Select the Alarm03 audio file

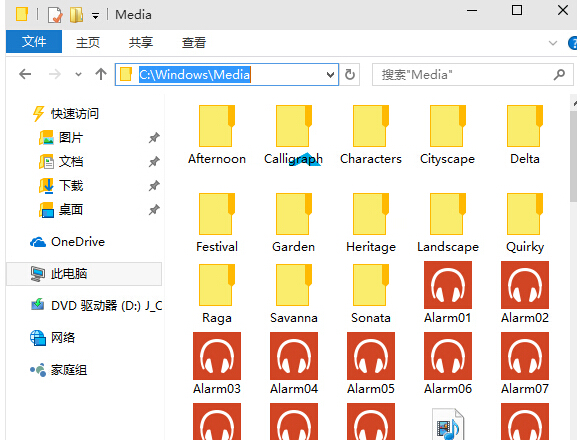pyautogui.click(x=217, y=364)
